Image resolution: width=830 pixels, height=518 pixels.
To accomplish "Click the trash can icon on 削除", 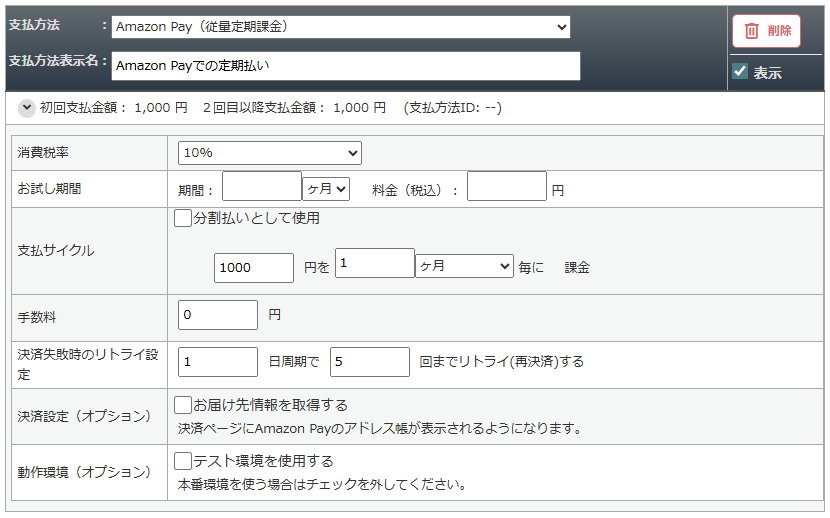I will point(751,31).
